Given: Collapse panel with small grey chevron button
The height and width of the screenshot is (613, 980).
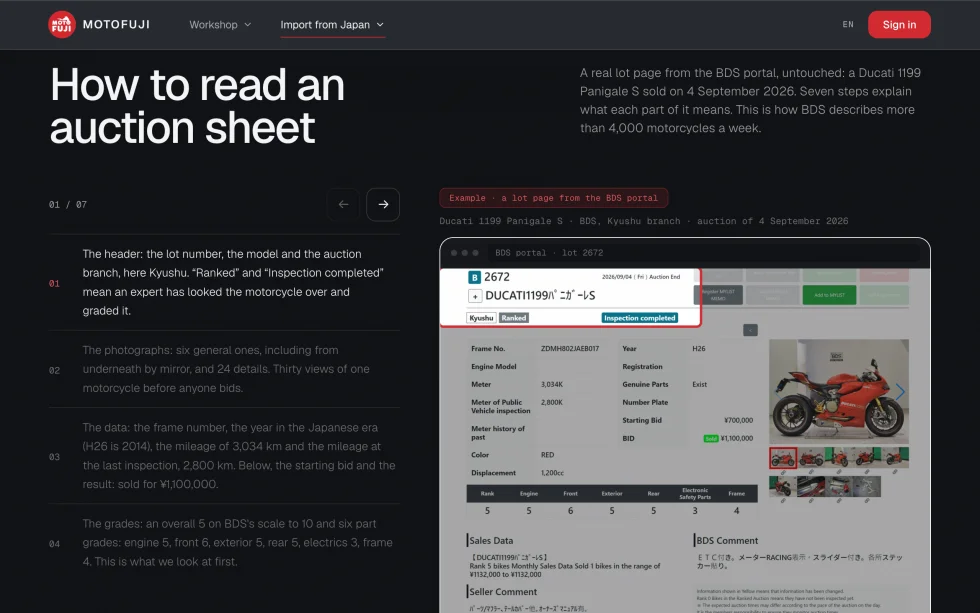Looking at the screenshot, I should 750,330.
